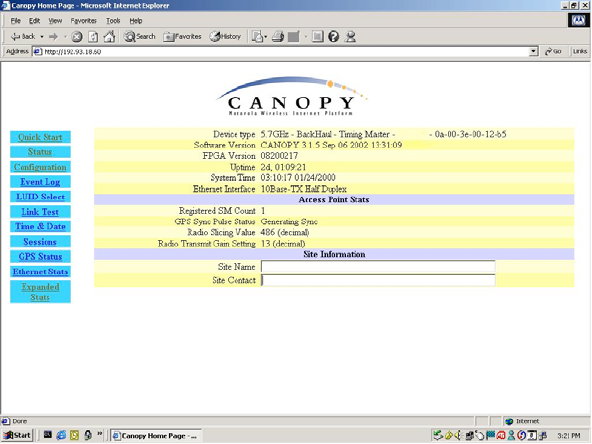Click the Uptime value 2d, 01:09:21
592x444 pixels.
coord(283,167)
